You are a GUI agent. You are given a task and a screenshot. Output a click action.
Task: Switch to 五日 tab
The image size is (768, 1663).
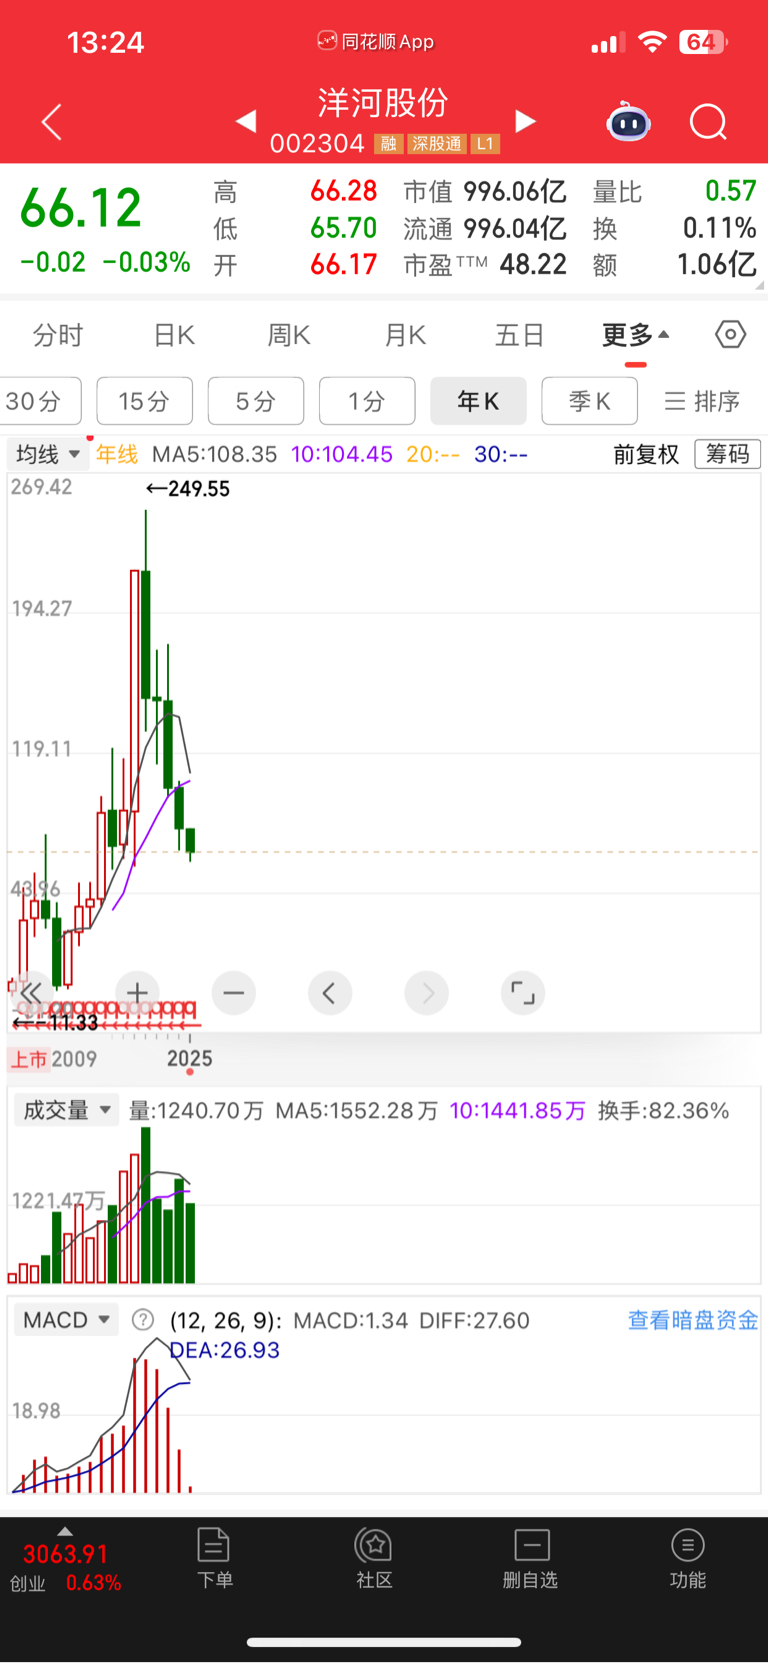coord(520,335)
